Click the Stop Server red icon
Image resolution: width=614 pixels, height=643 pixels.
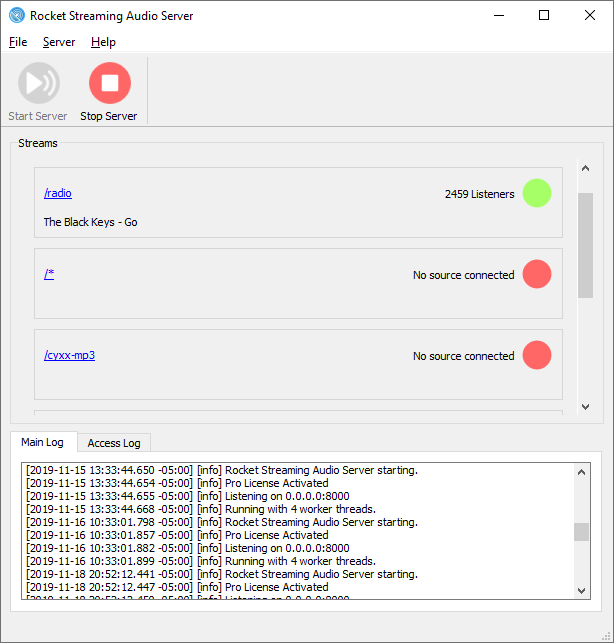click(x=110, y=83)
